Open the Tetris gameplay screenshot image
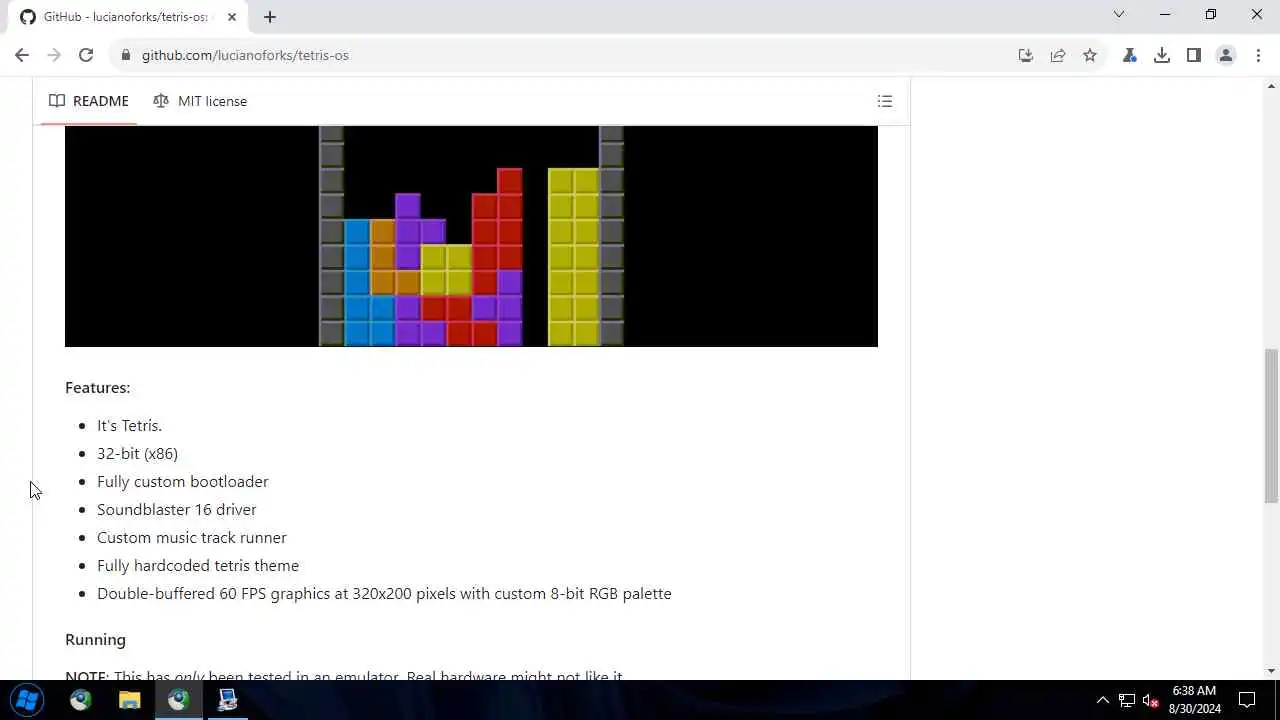 click(x=471, y=236)
